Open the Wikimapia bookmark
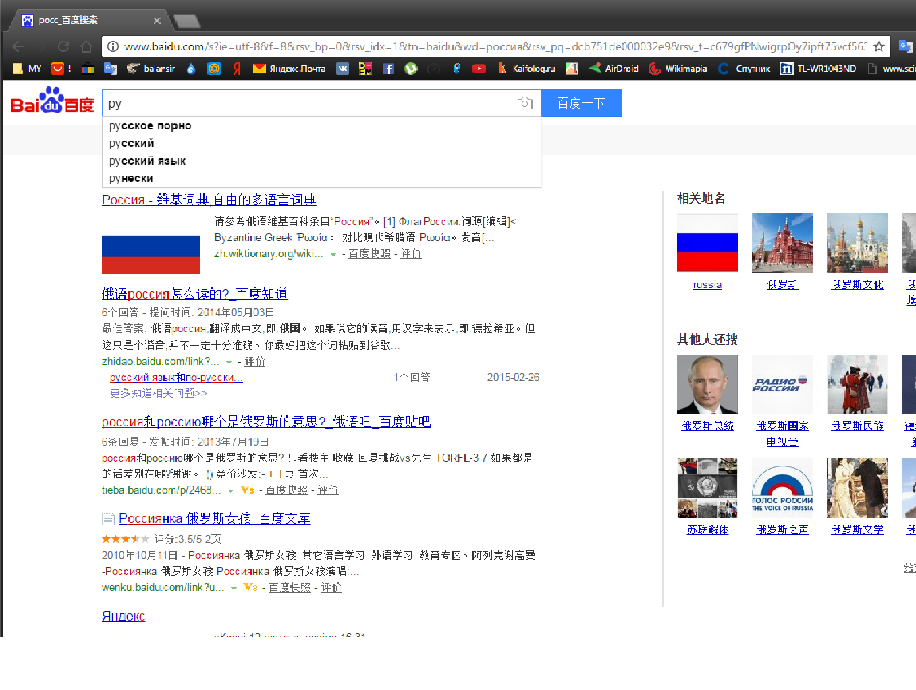Image resolution: width=916 pixels, height=690 pixels. [x=678, y=68]
